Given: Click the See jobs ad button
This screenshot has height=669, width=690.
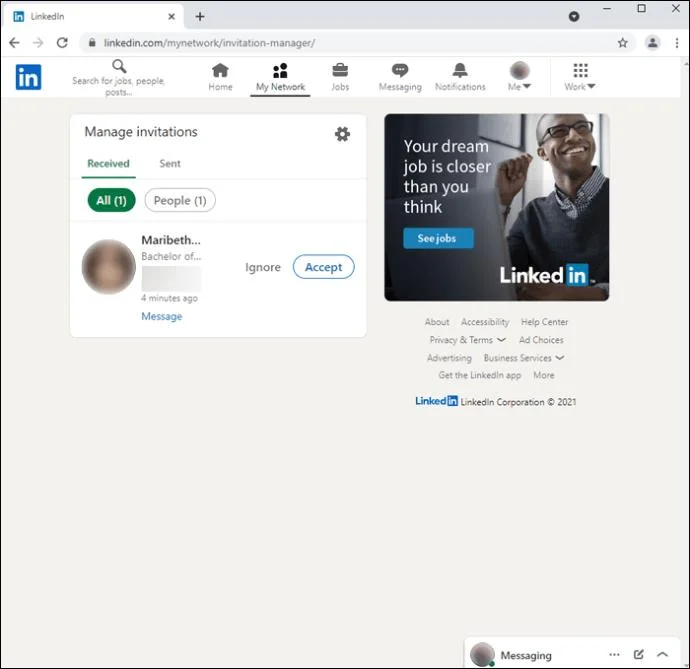Looking at the screenshot, I should click(x=438, y=238).
